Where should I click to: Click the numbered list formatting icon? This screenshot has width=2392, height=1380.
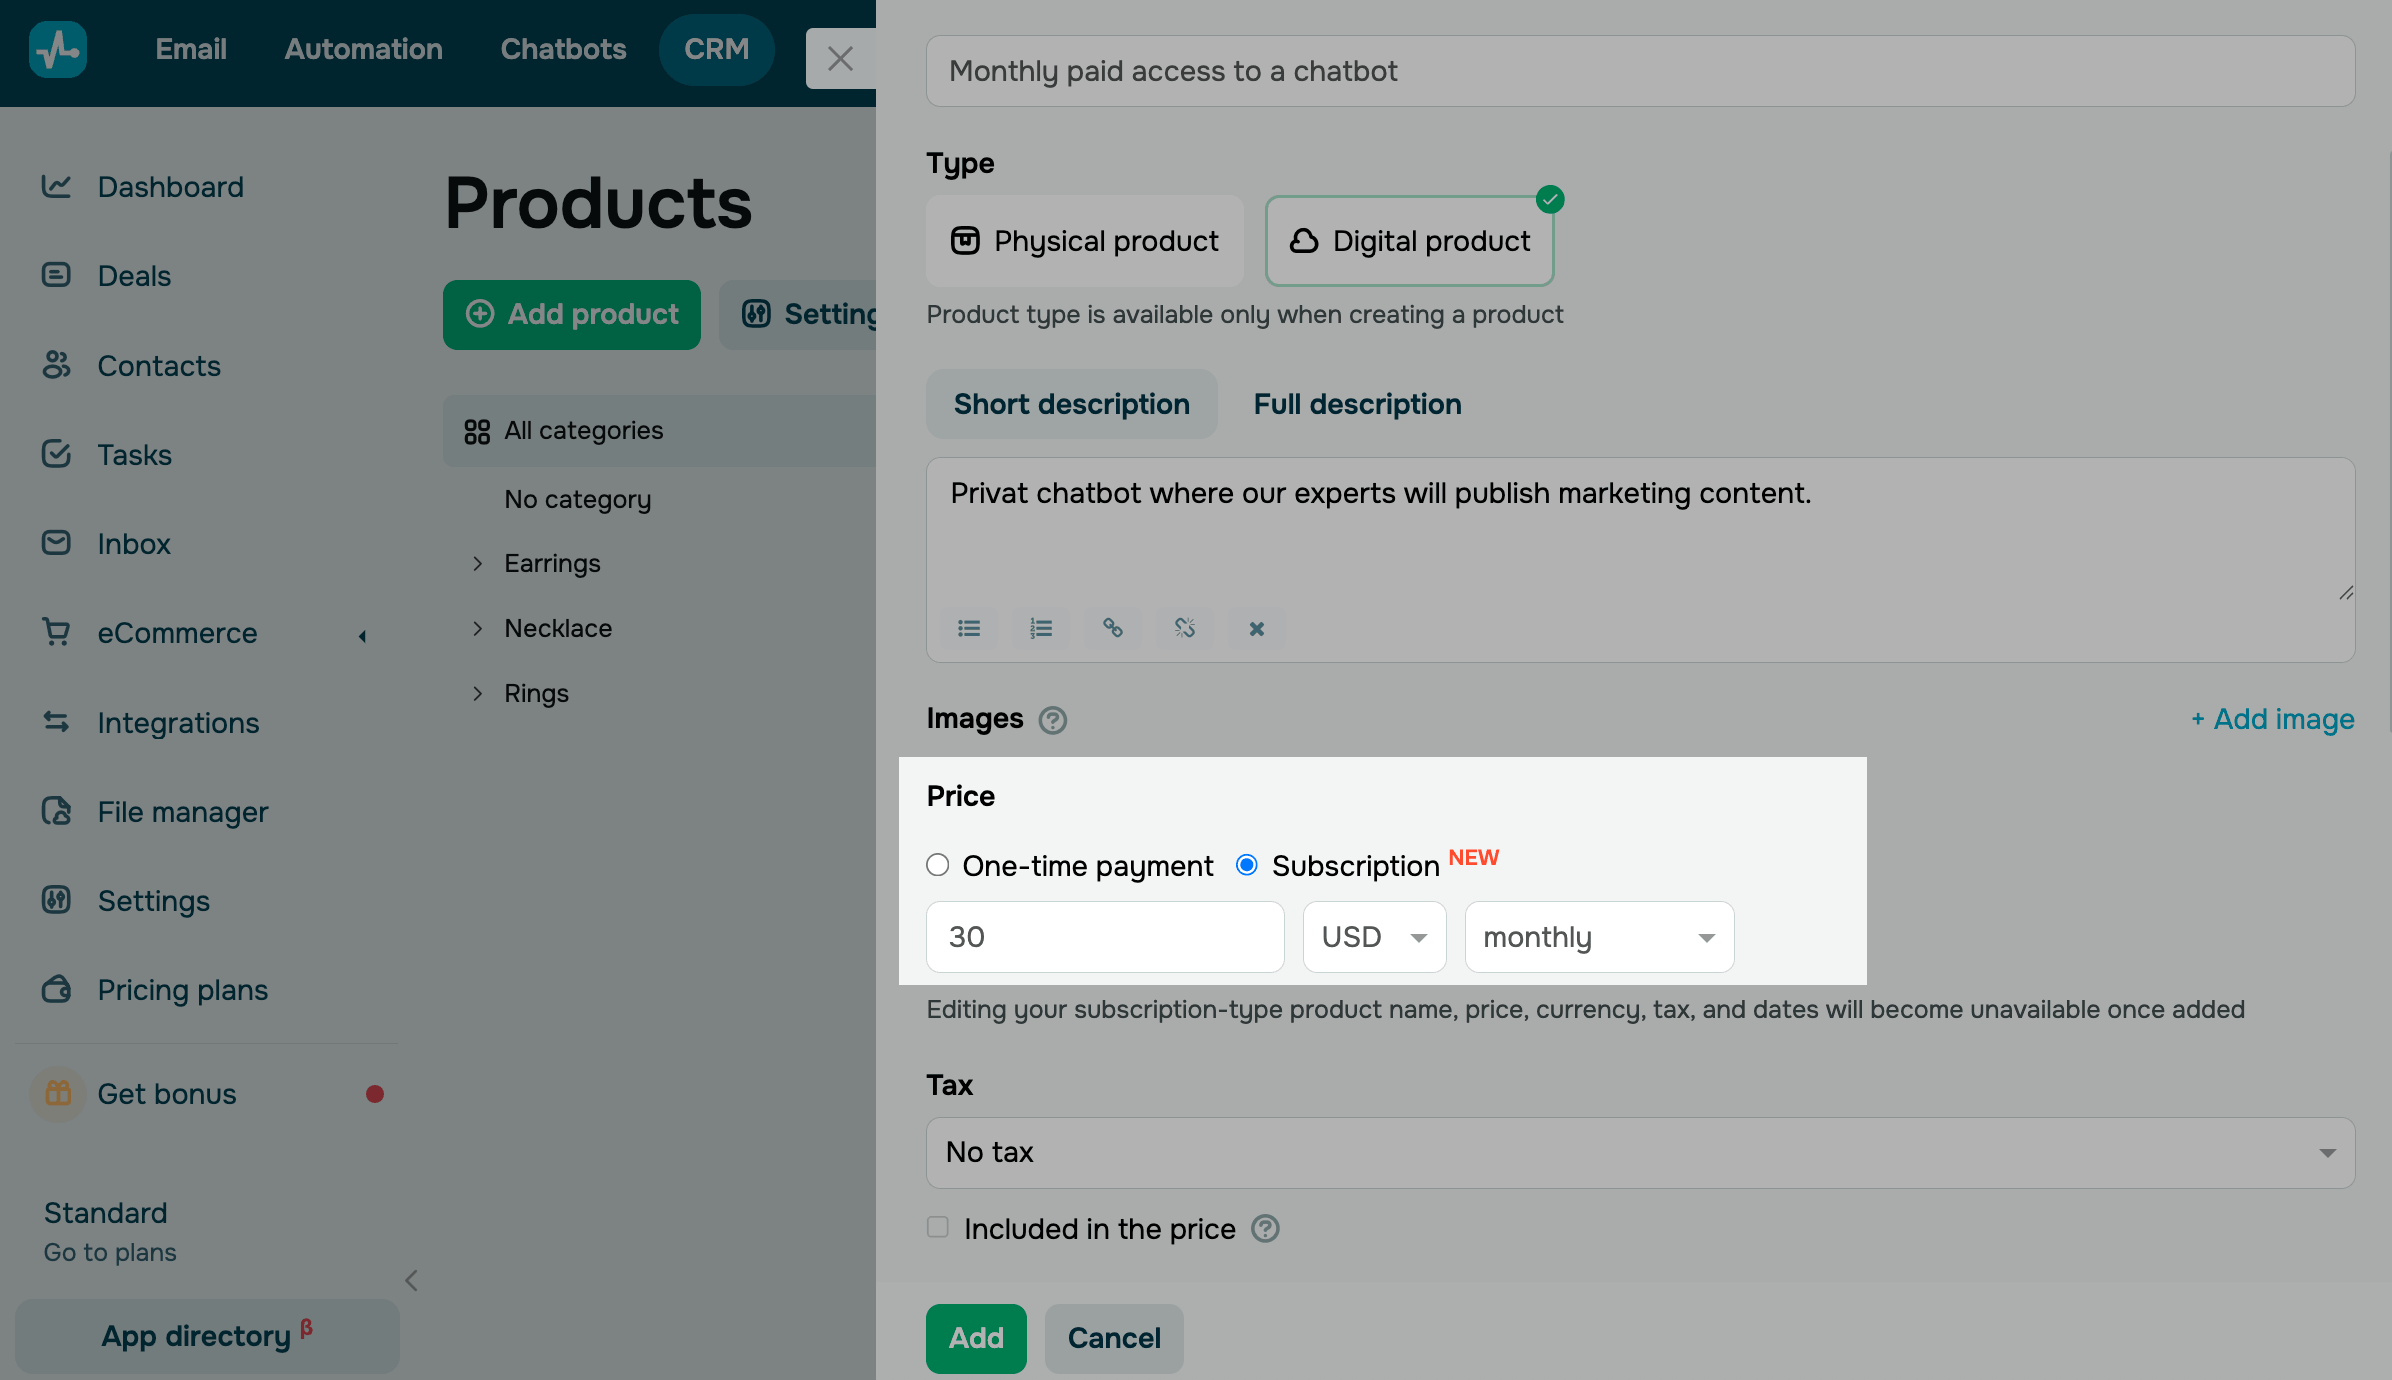pyautogui.click(x=1040, y=628)
